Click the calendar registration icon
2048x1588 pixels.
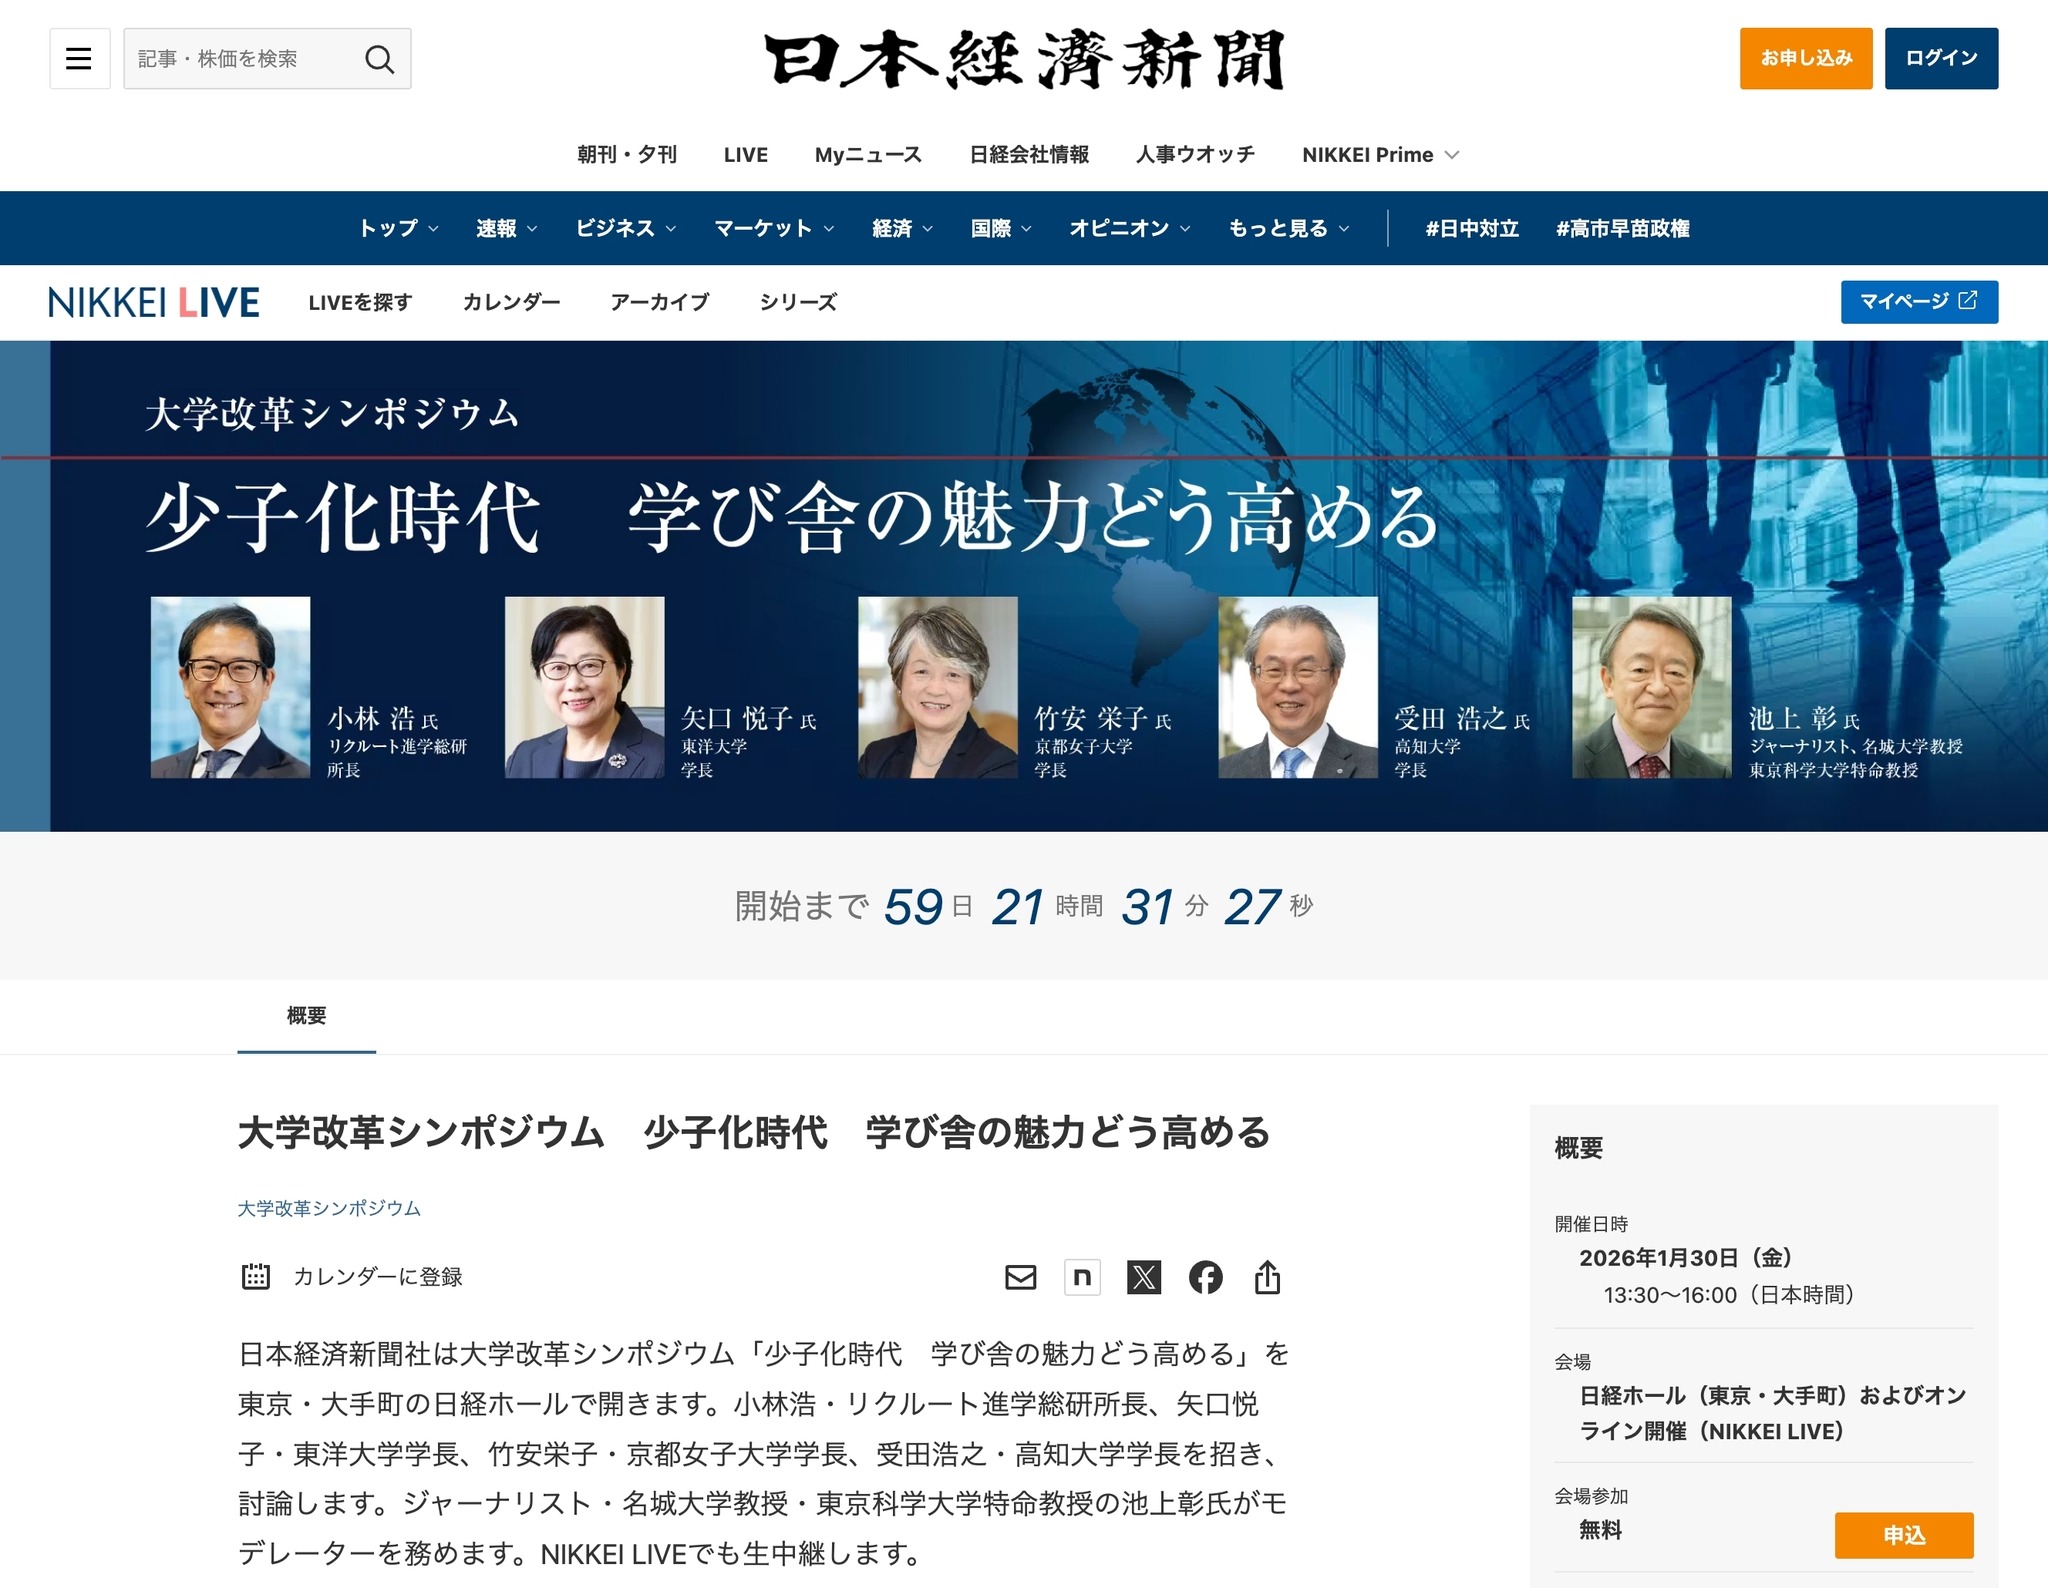(x=256, y=1276)
